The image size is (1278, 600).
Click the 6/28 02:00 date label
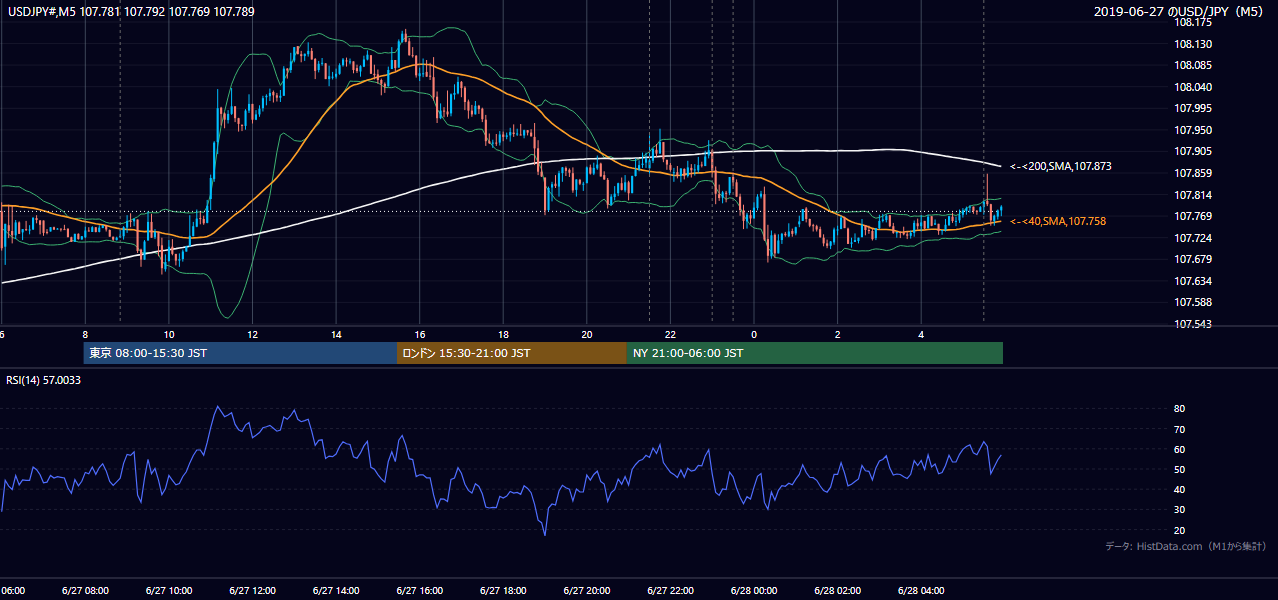pos(837,590)
